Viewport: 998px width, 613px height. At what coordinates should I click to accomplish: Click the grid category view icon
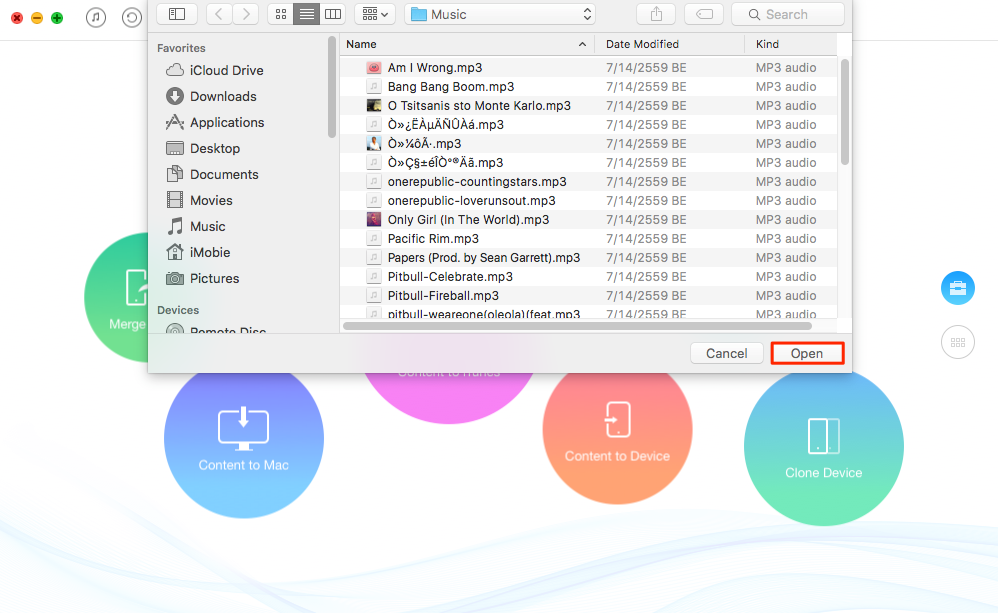coord(957,342)
